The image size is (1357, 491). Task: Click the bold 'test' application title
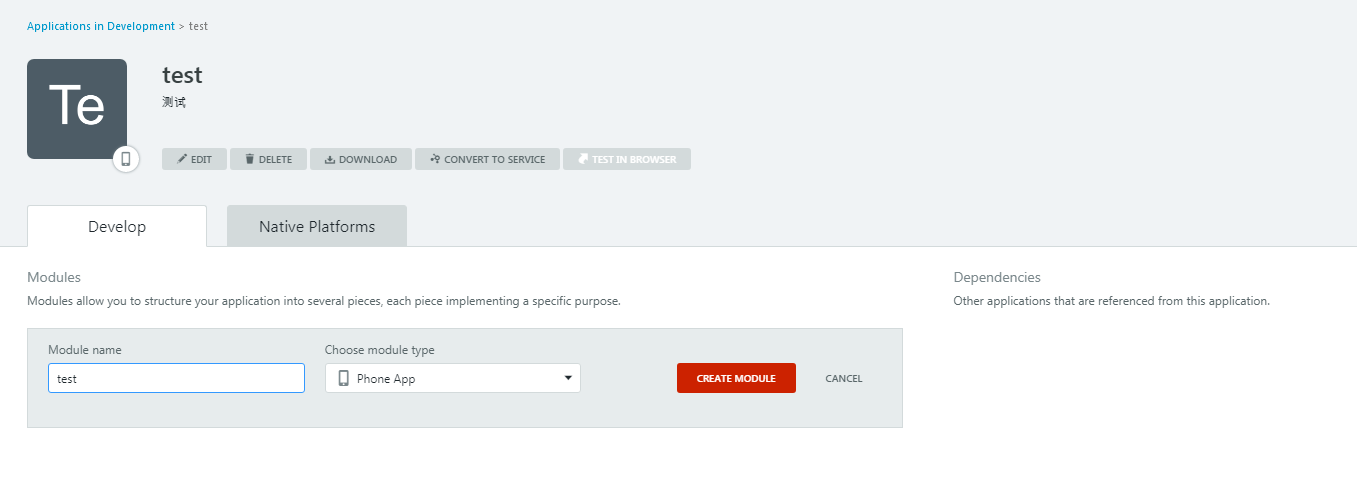182,75
